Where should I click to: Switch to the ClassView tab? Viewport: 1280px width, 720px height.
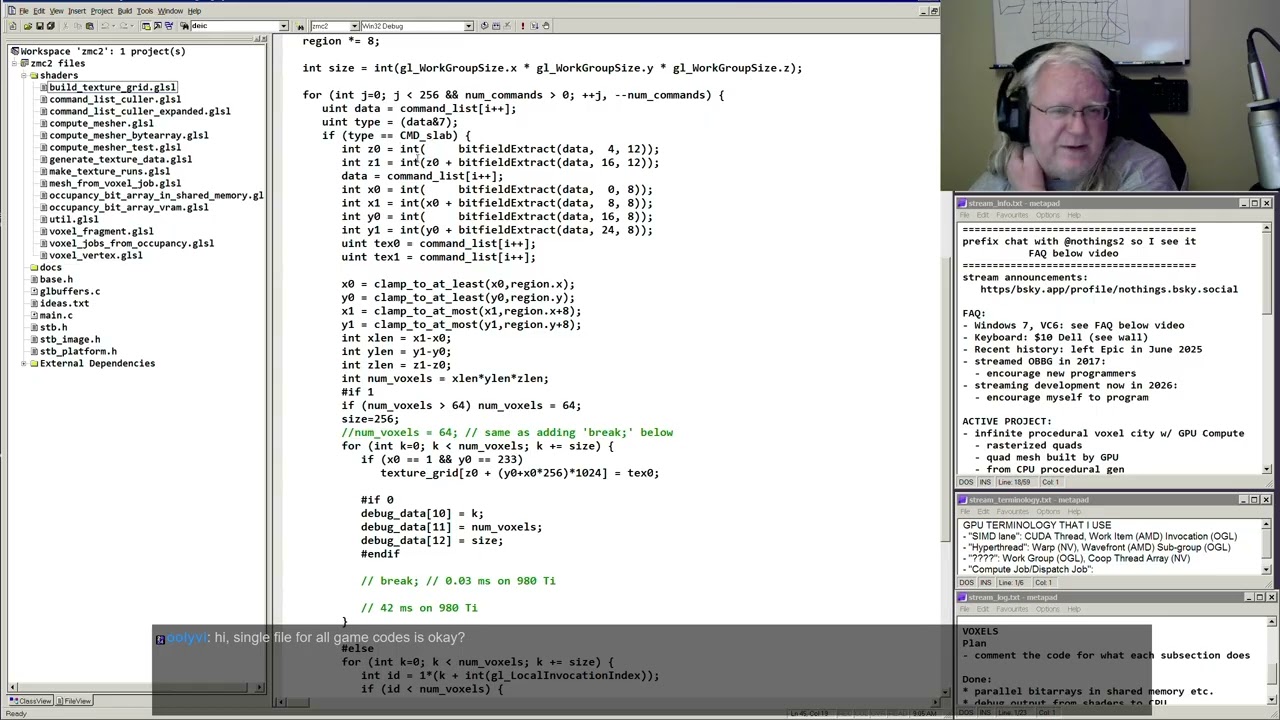(30, 701)
